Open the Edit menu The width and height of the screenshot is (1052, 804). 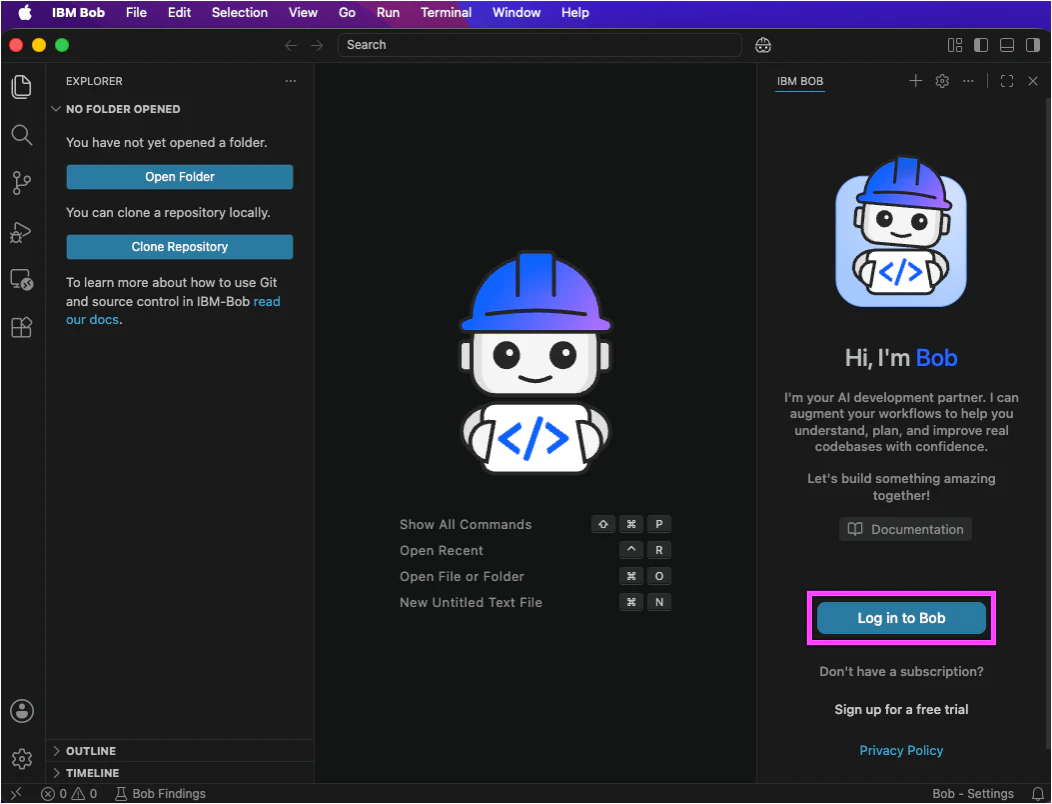pyautogui.click(x=179, y=12)
